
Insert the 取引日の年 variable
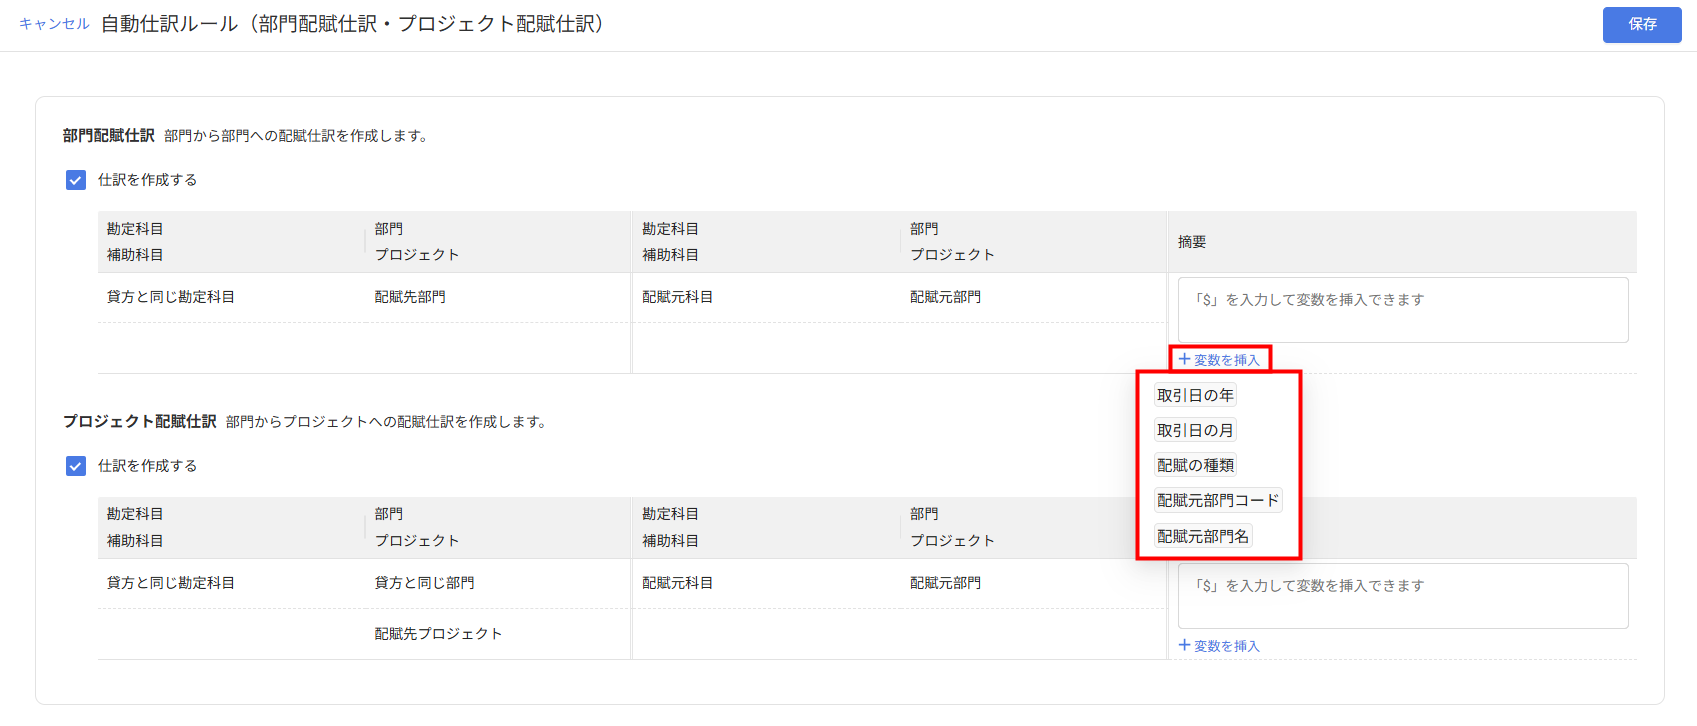[1195, 396]
